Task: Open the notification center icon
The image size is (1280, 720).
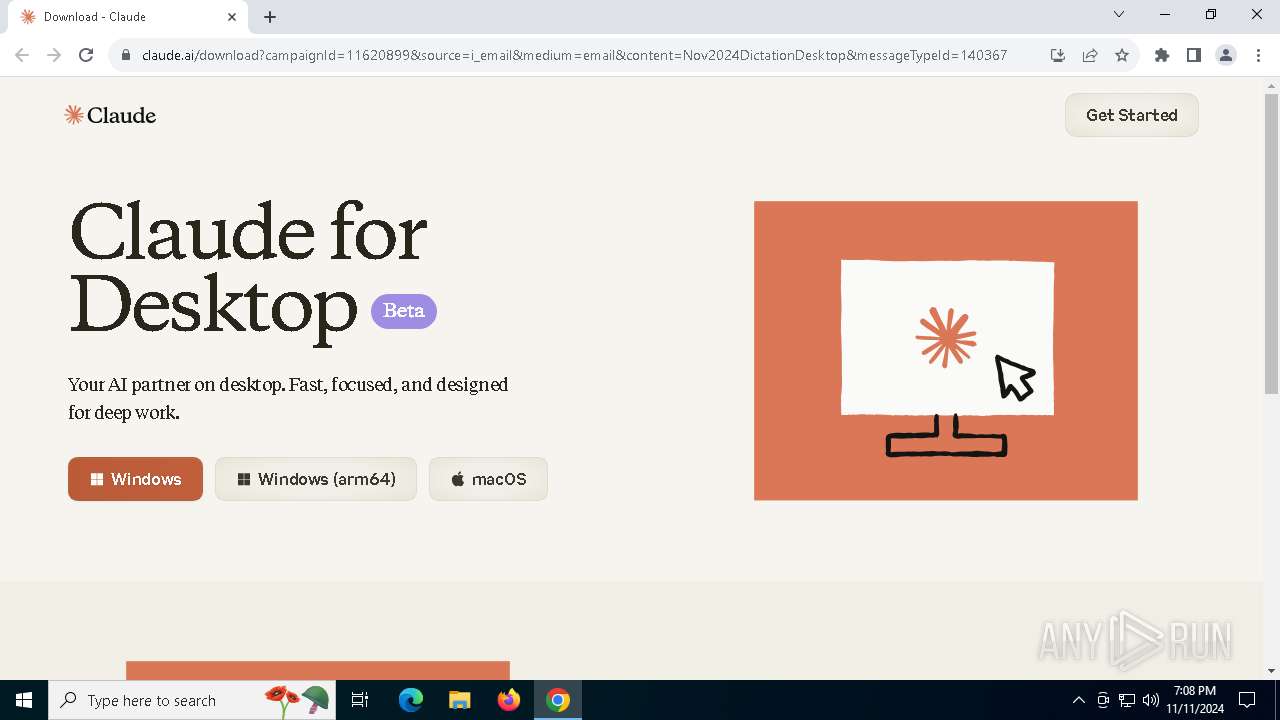Action: 1247,700
